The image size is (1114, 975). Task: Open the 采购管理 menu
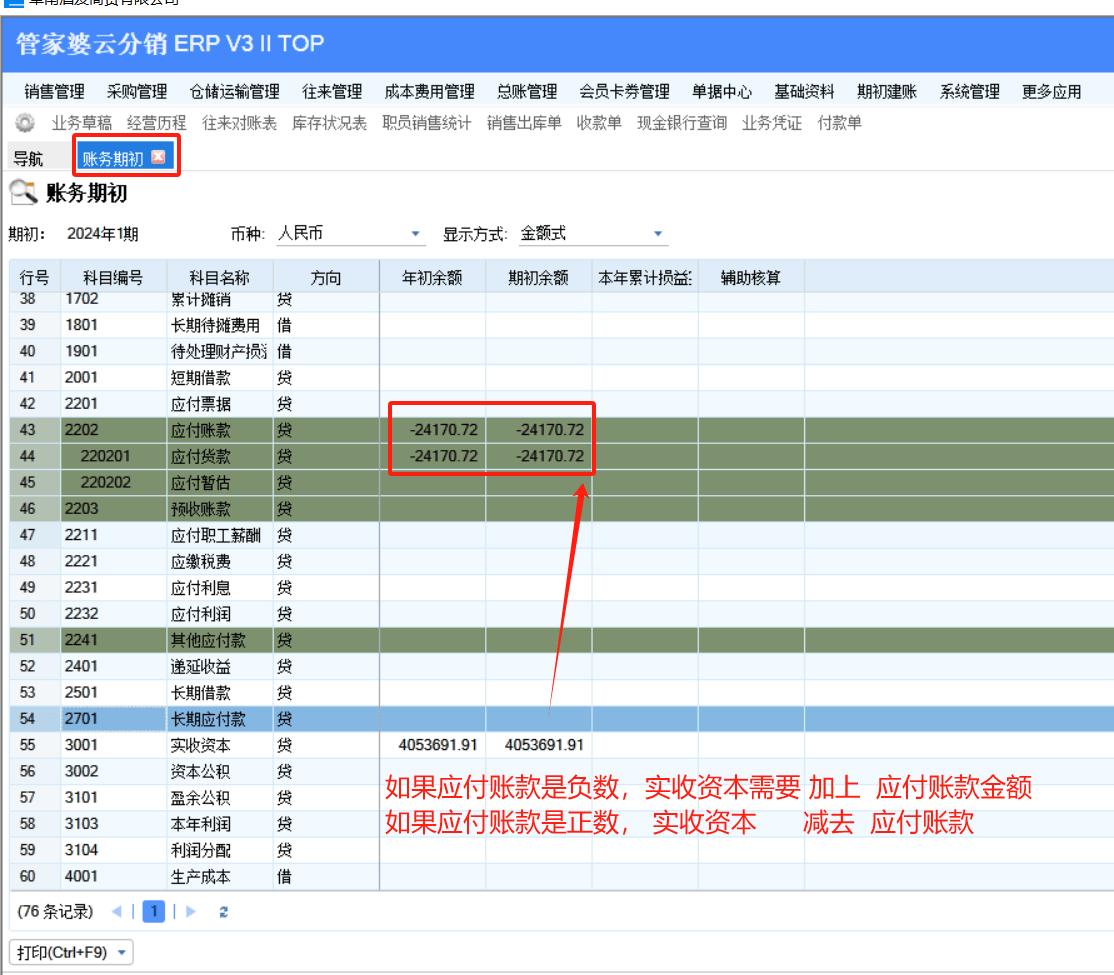coord(137,92)
